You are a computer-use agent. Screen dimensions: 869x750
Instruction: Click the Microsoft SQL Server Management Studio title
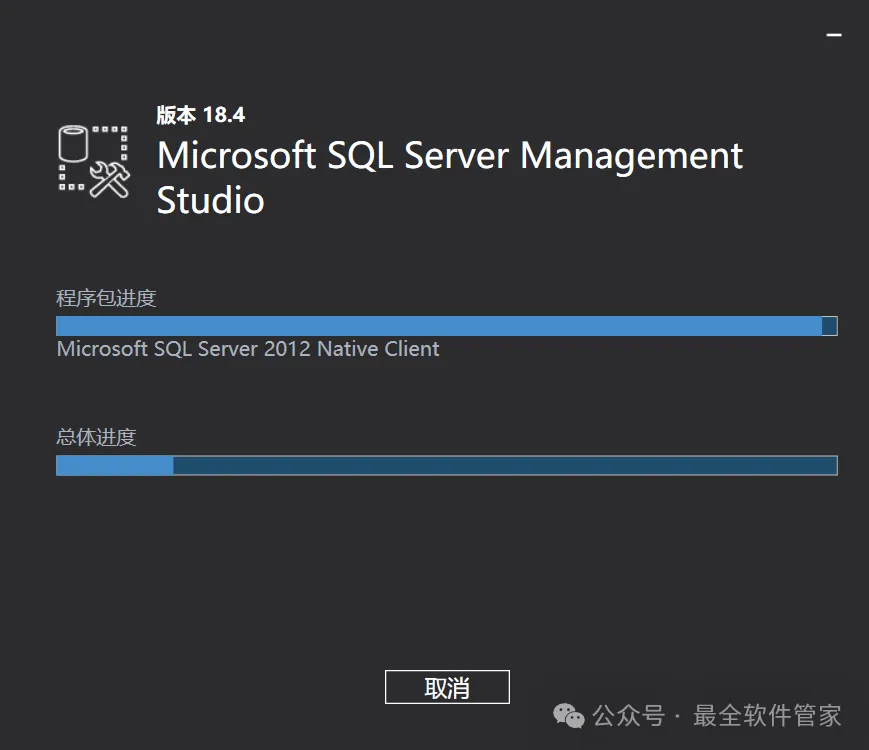point(449,177)
